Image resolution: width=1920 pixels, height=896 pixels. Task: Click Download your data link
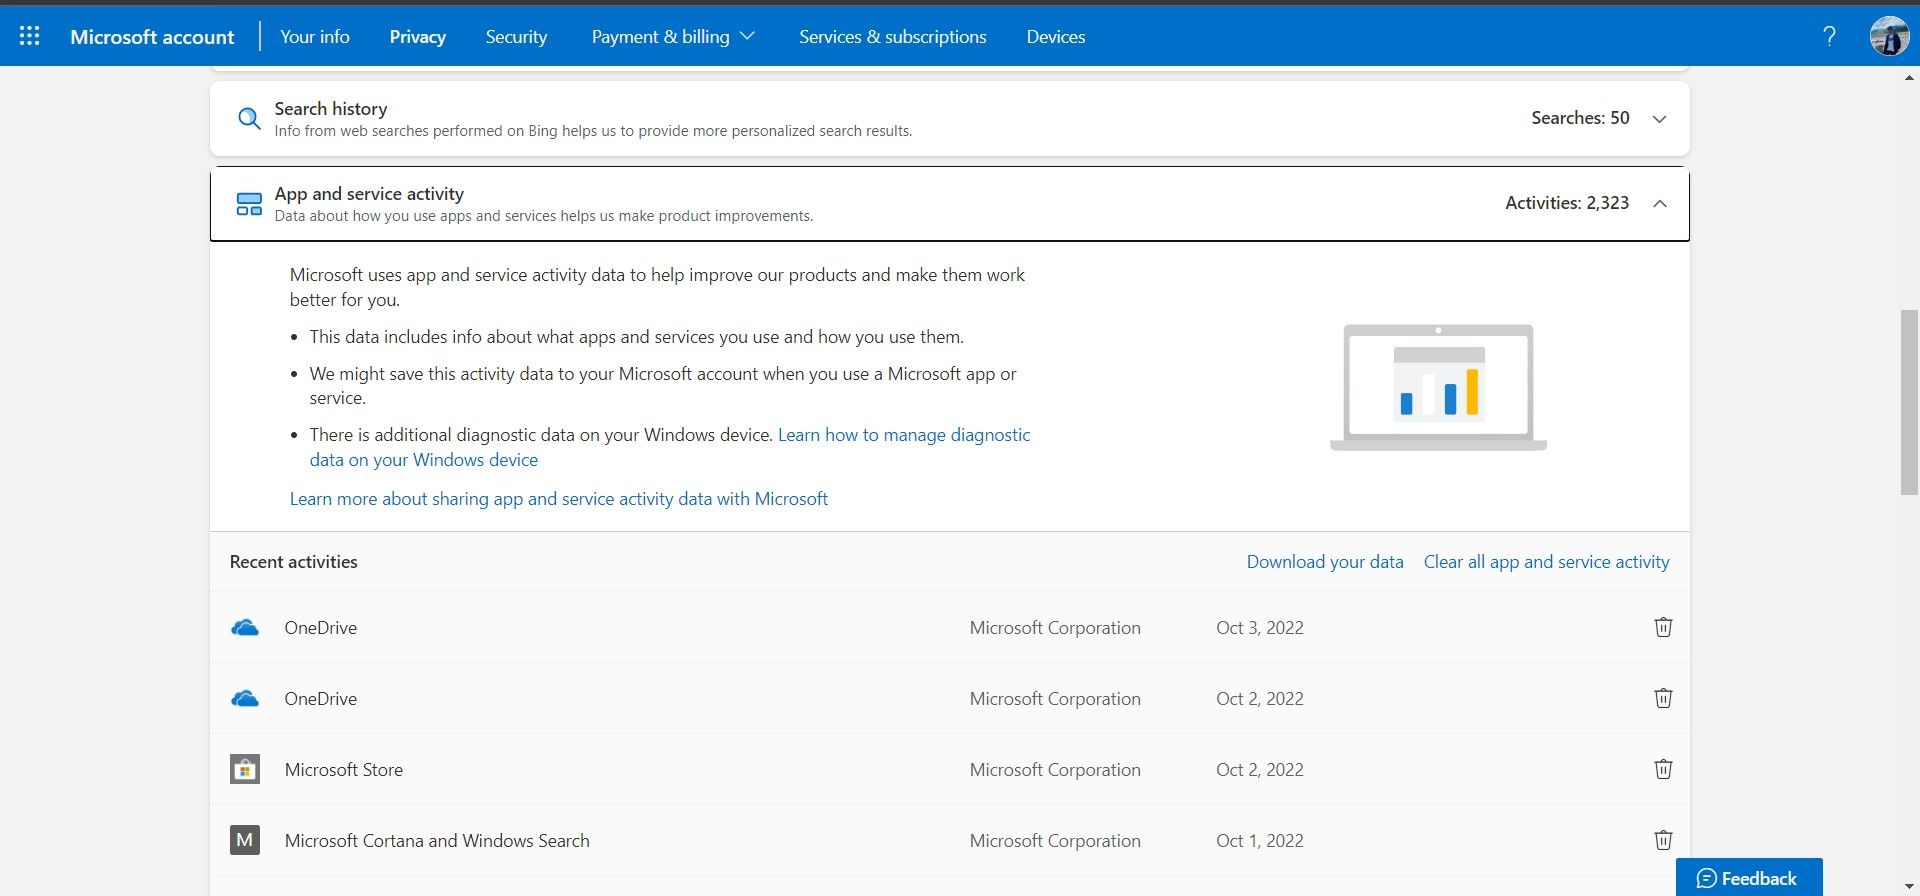tap(1325, 562)
